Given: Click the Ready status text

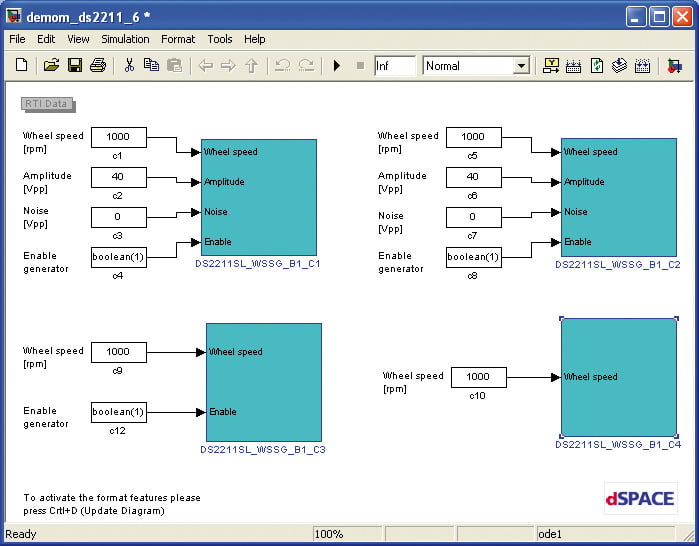Looking at the screenshot, I should tap(21, 534).
